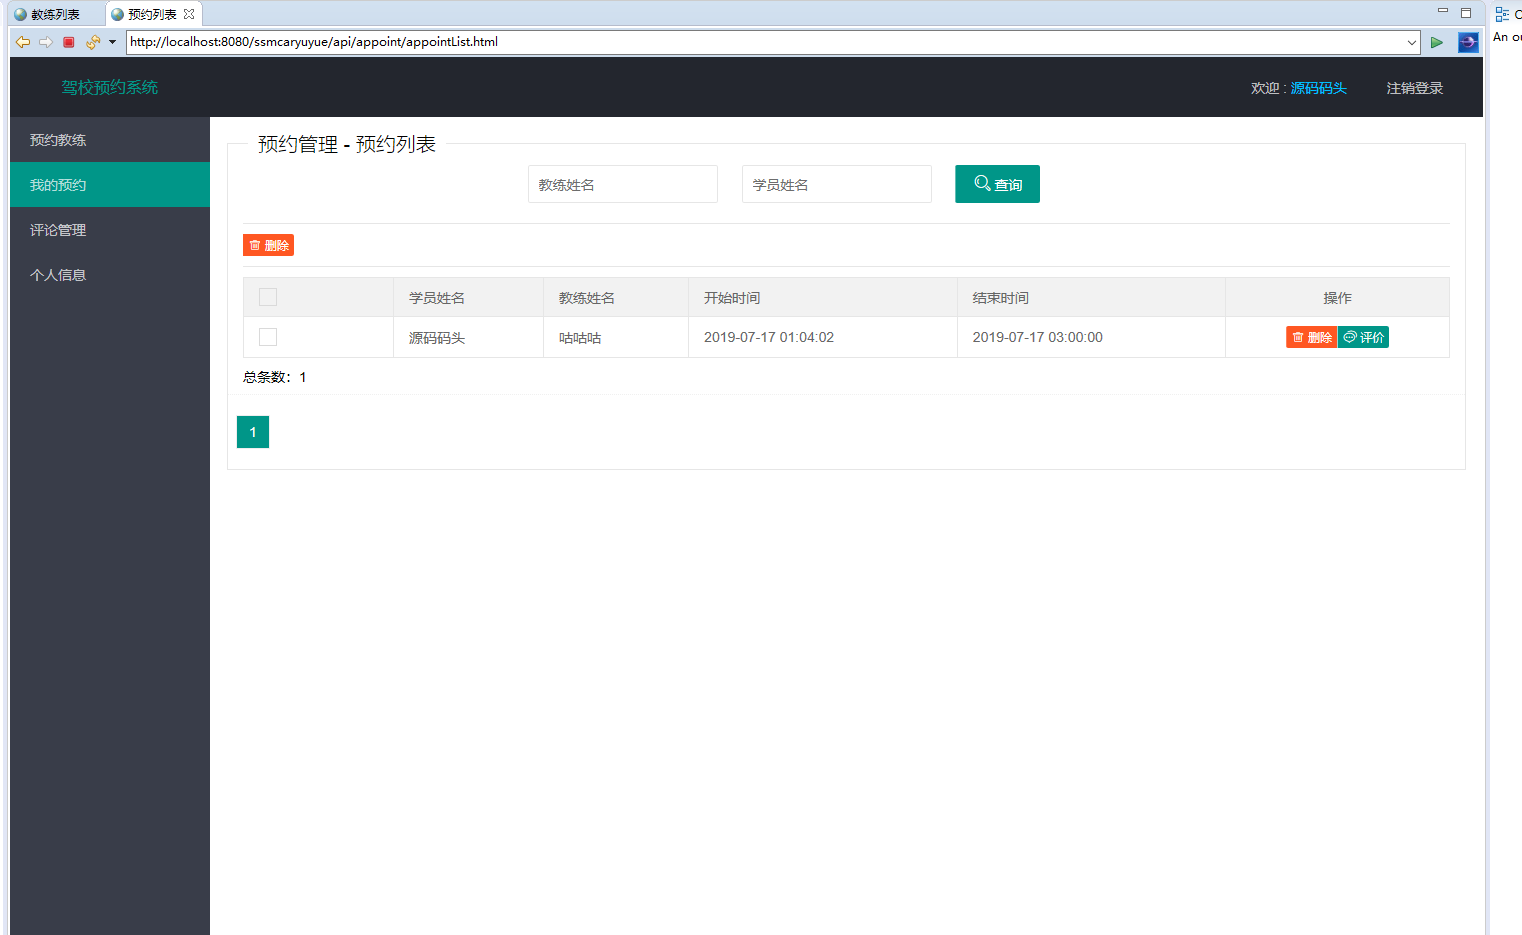Check the select-all checkbox in table header
Image resolution: width=1522 pixels, height=935 pixels.
click(268, 297)
